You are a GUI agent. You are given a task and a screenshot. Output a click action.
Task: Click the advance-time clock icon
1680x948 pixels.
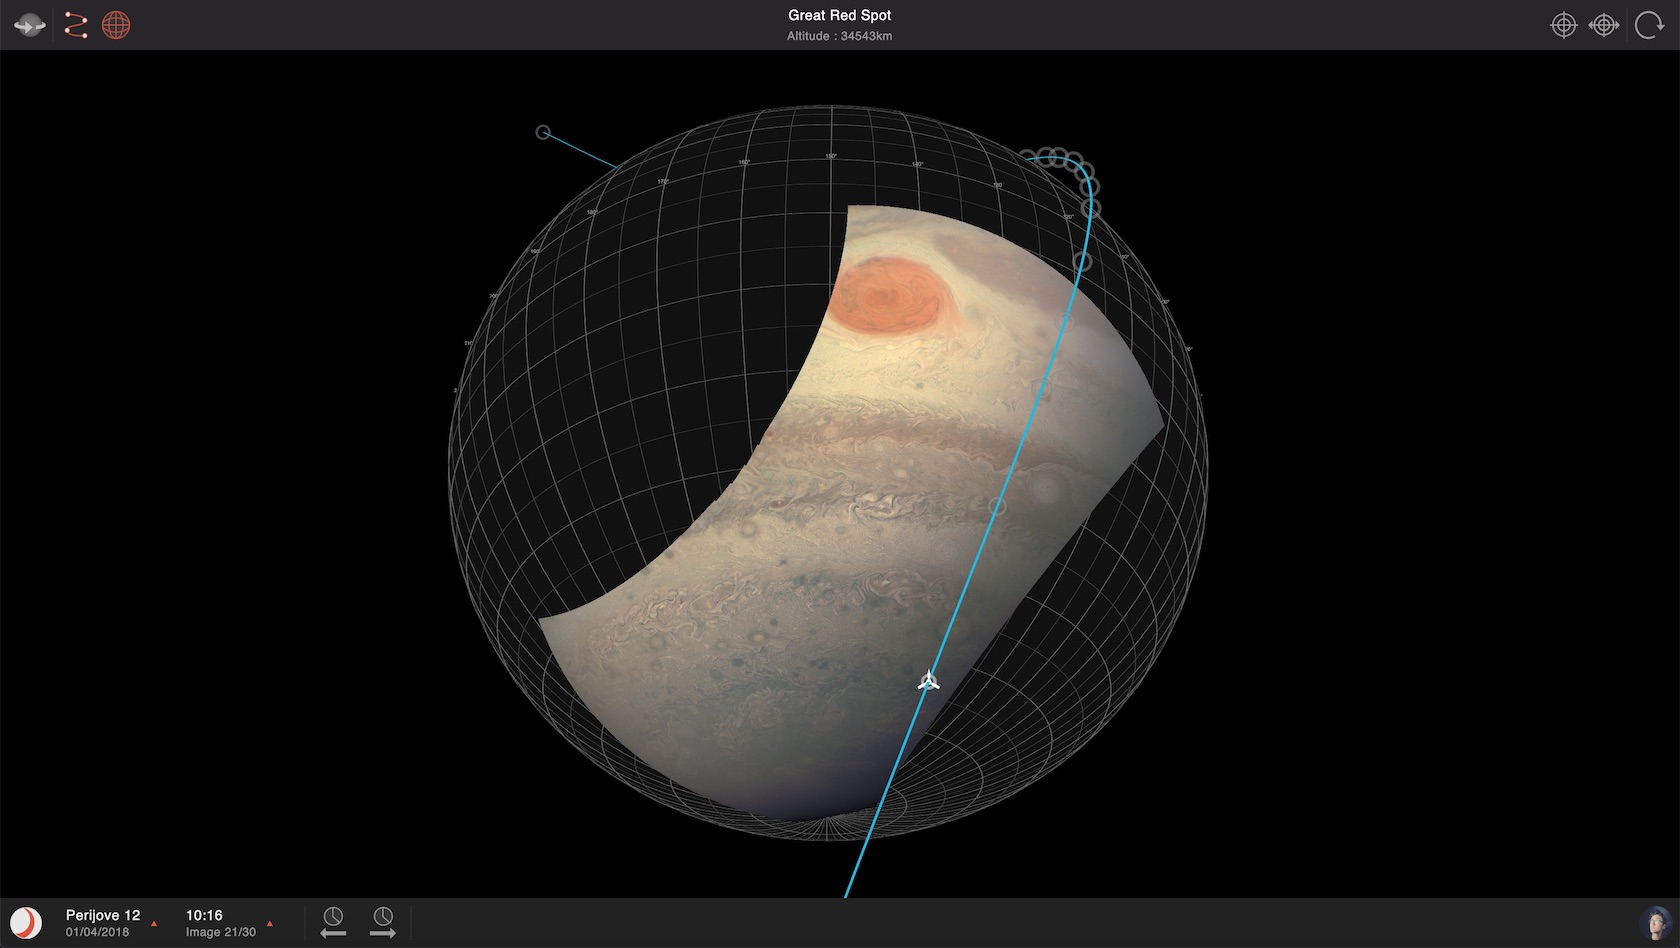coord(381,915)
